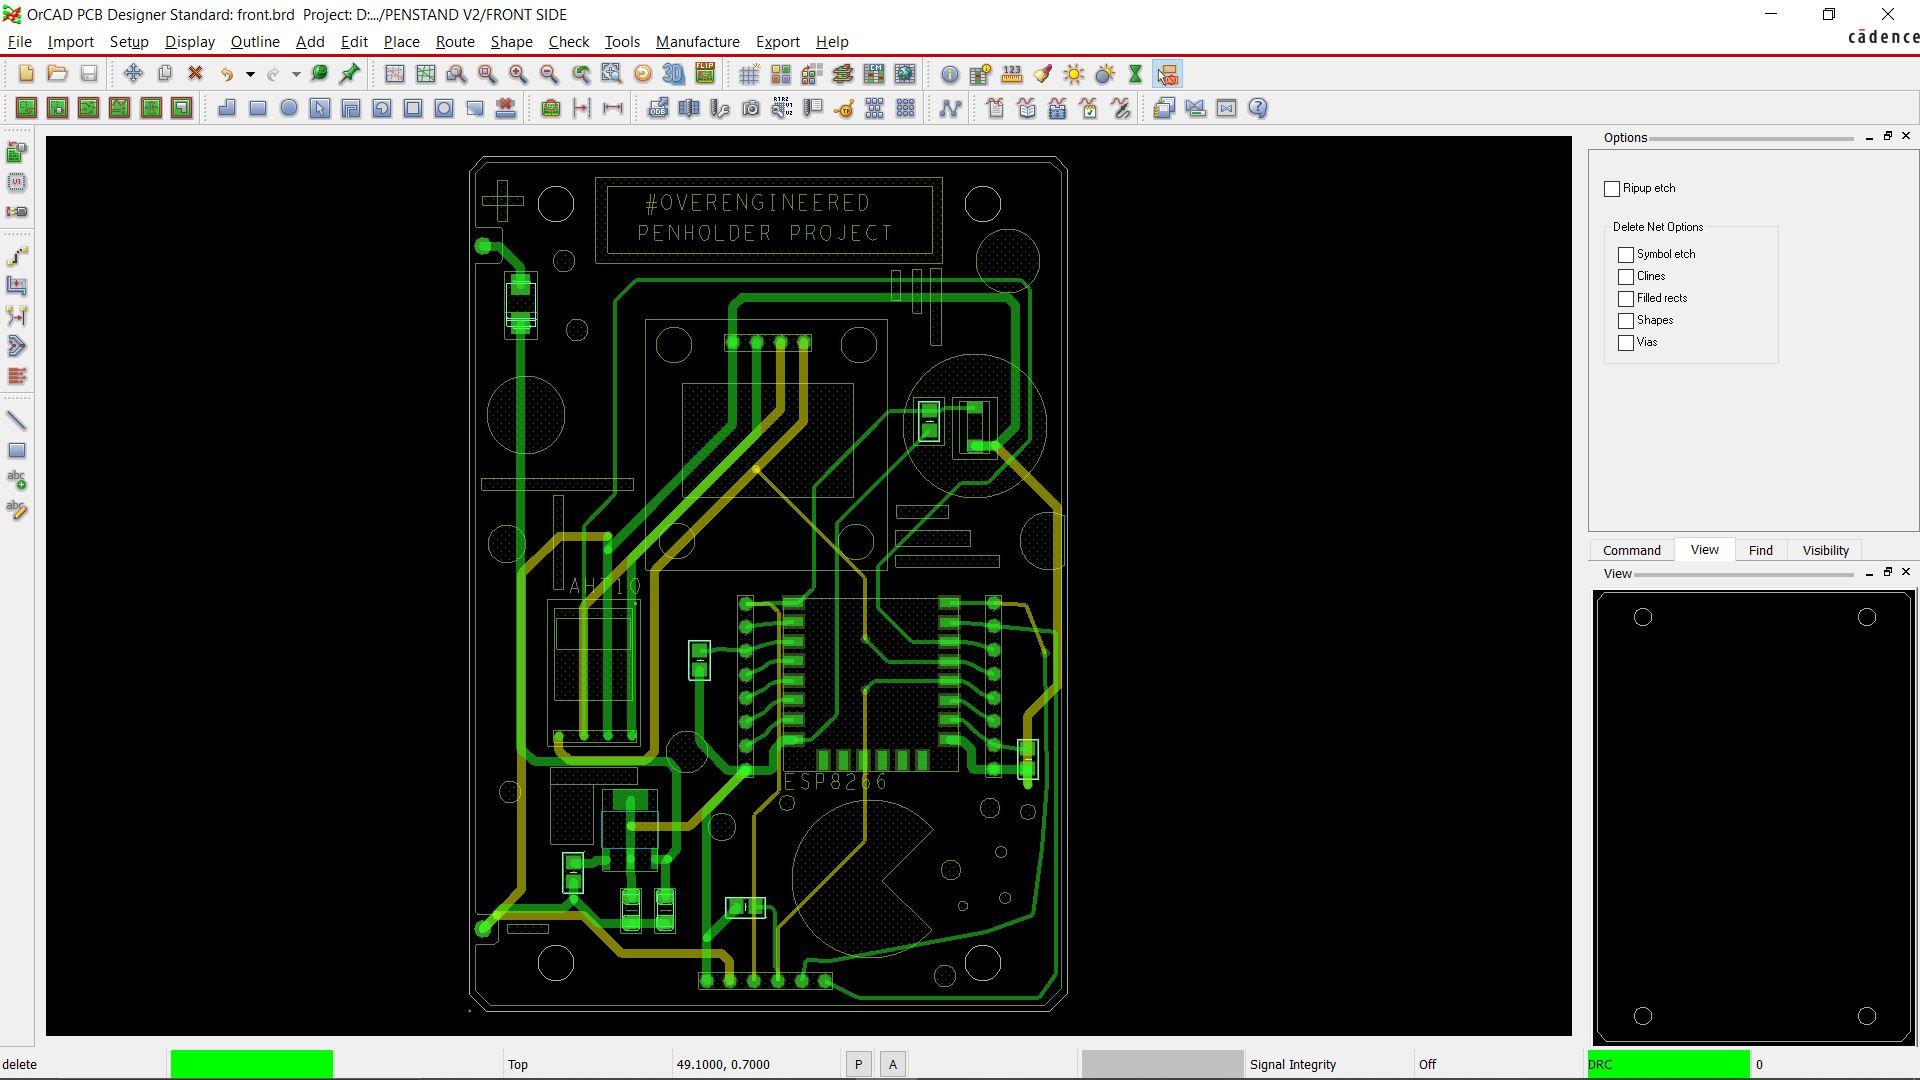The height and width of the screenshot is (1080, 1920).
Task: Switch to the Find tab in Options panel
Action: tap(1760, 550)
